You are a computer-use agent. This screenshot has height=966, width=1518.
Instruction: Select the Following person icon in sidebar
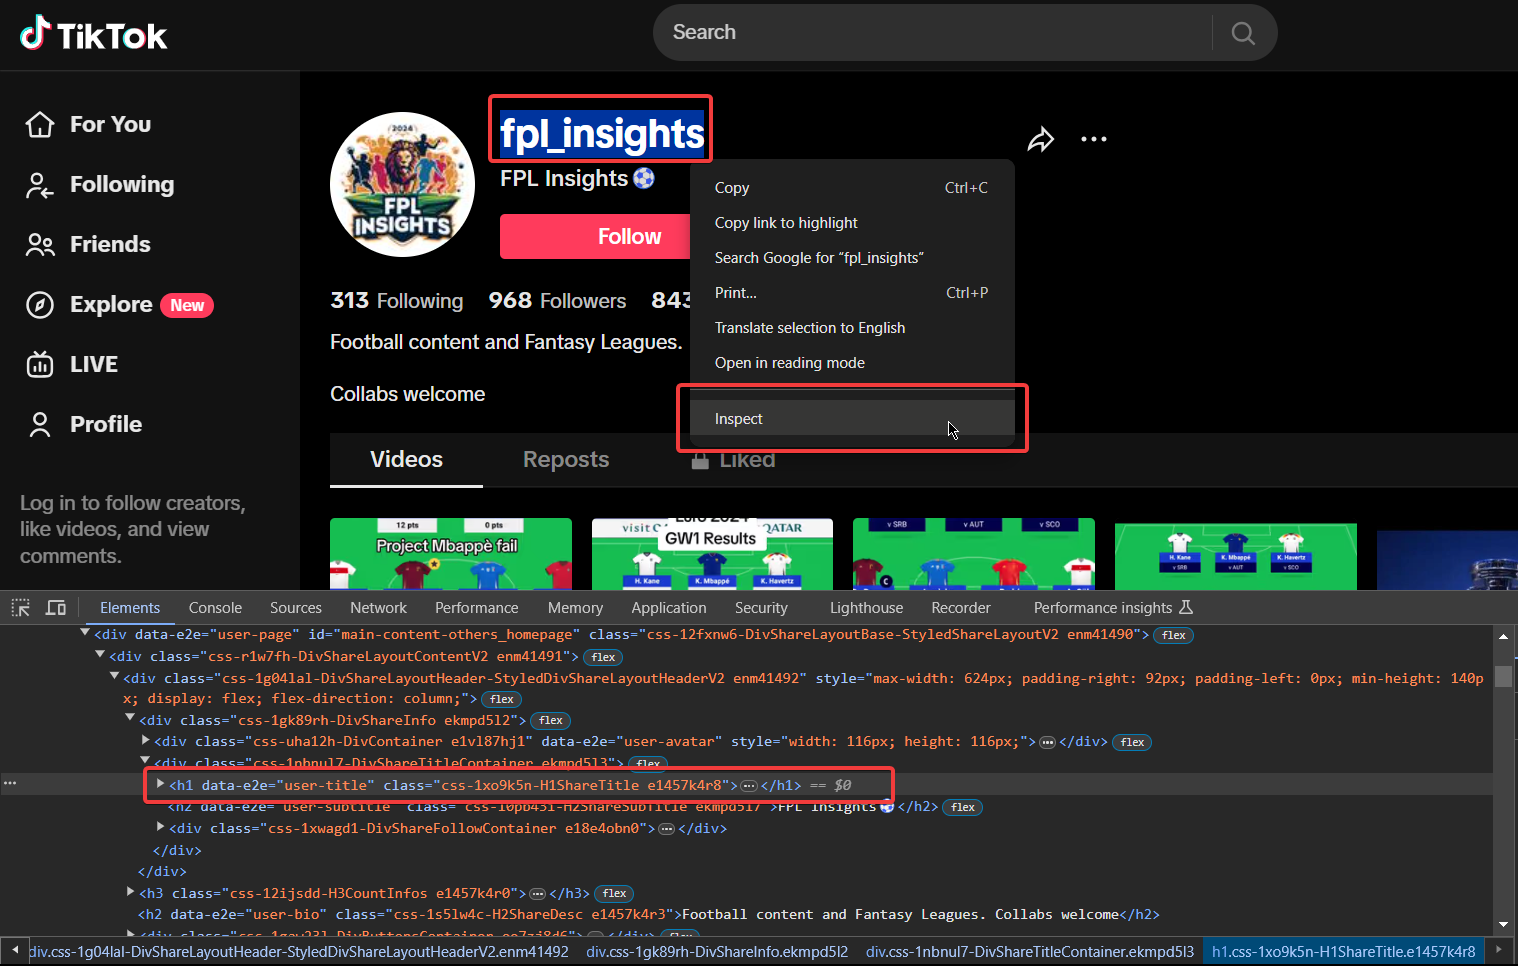point(40,185)
